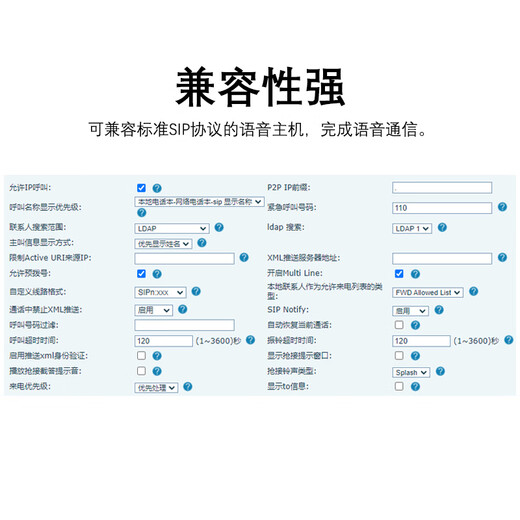This screenshot has width=520, height=520.
Task: Open the FWD Allowed List dropdown
Action: 428,292
